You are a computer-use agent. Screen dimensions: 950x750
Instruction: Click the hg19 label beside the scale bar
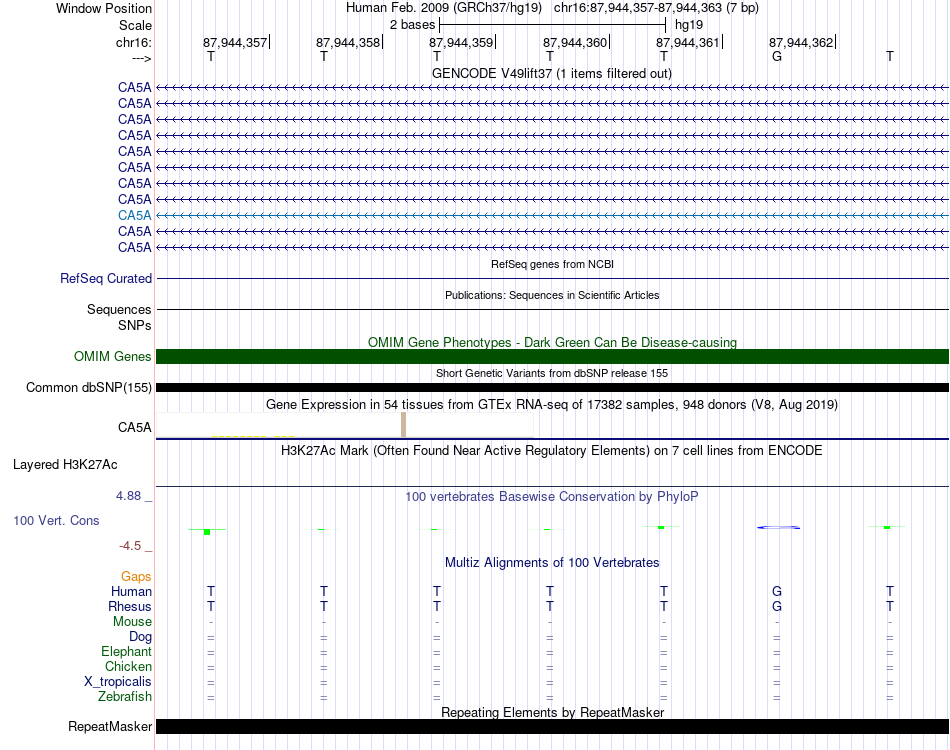coord(689,25)
